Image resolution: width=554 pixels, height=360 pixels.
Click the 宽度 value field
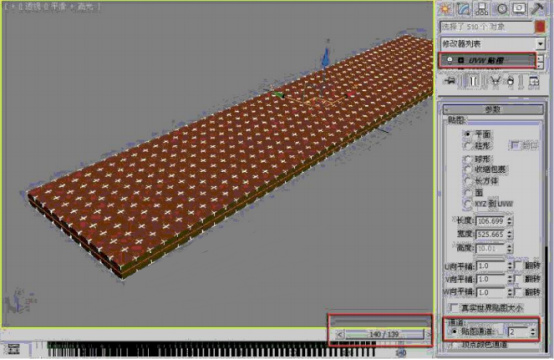[490, 234]
